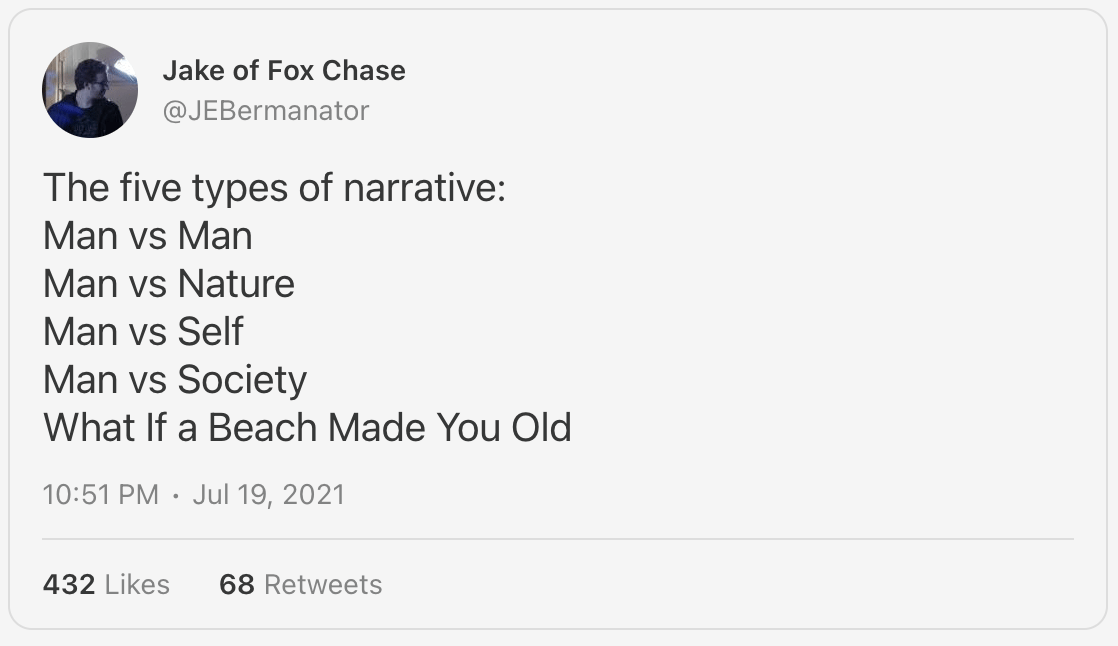Viewport: 1118px width, 646px height.
Task: Click Jake of Fox Chase's profile avatar
Action: click(90, 90)
